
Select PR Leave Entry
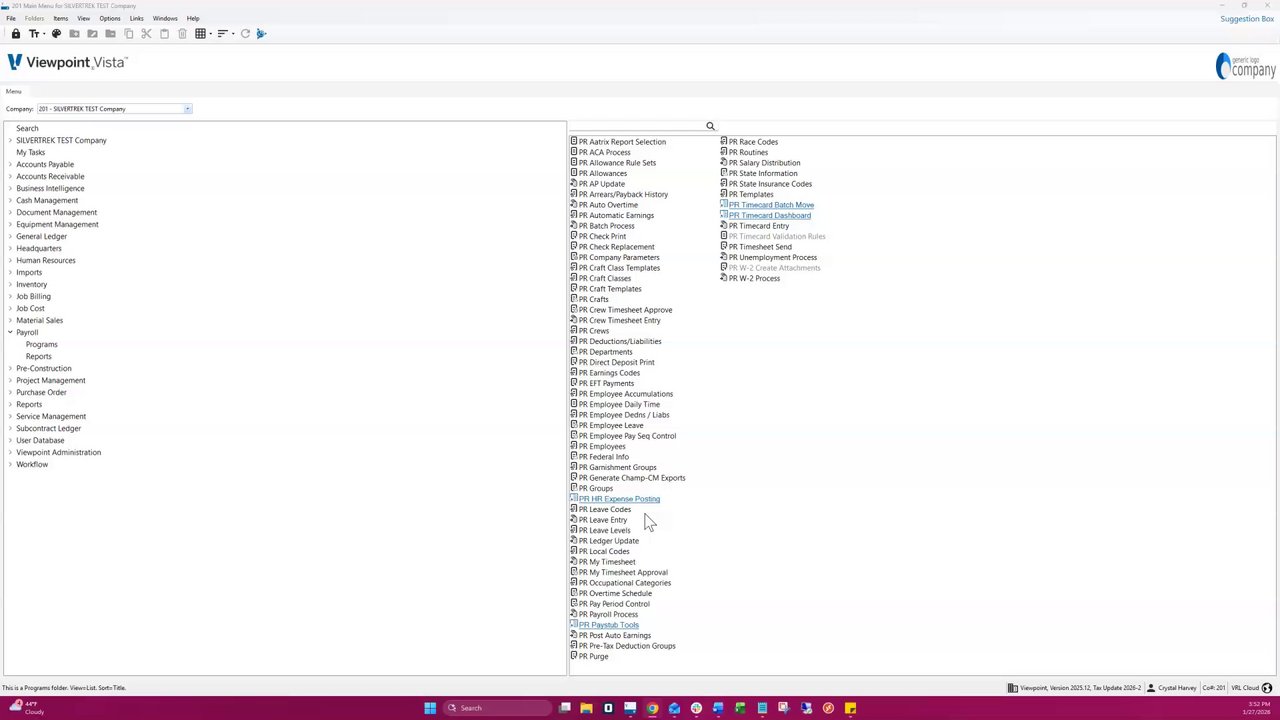click(603, 520)
